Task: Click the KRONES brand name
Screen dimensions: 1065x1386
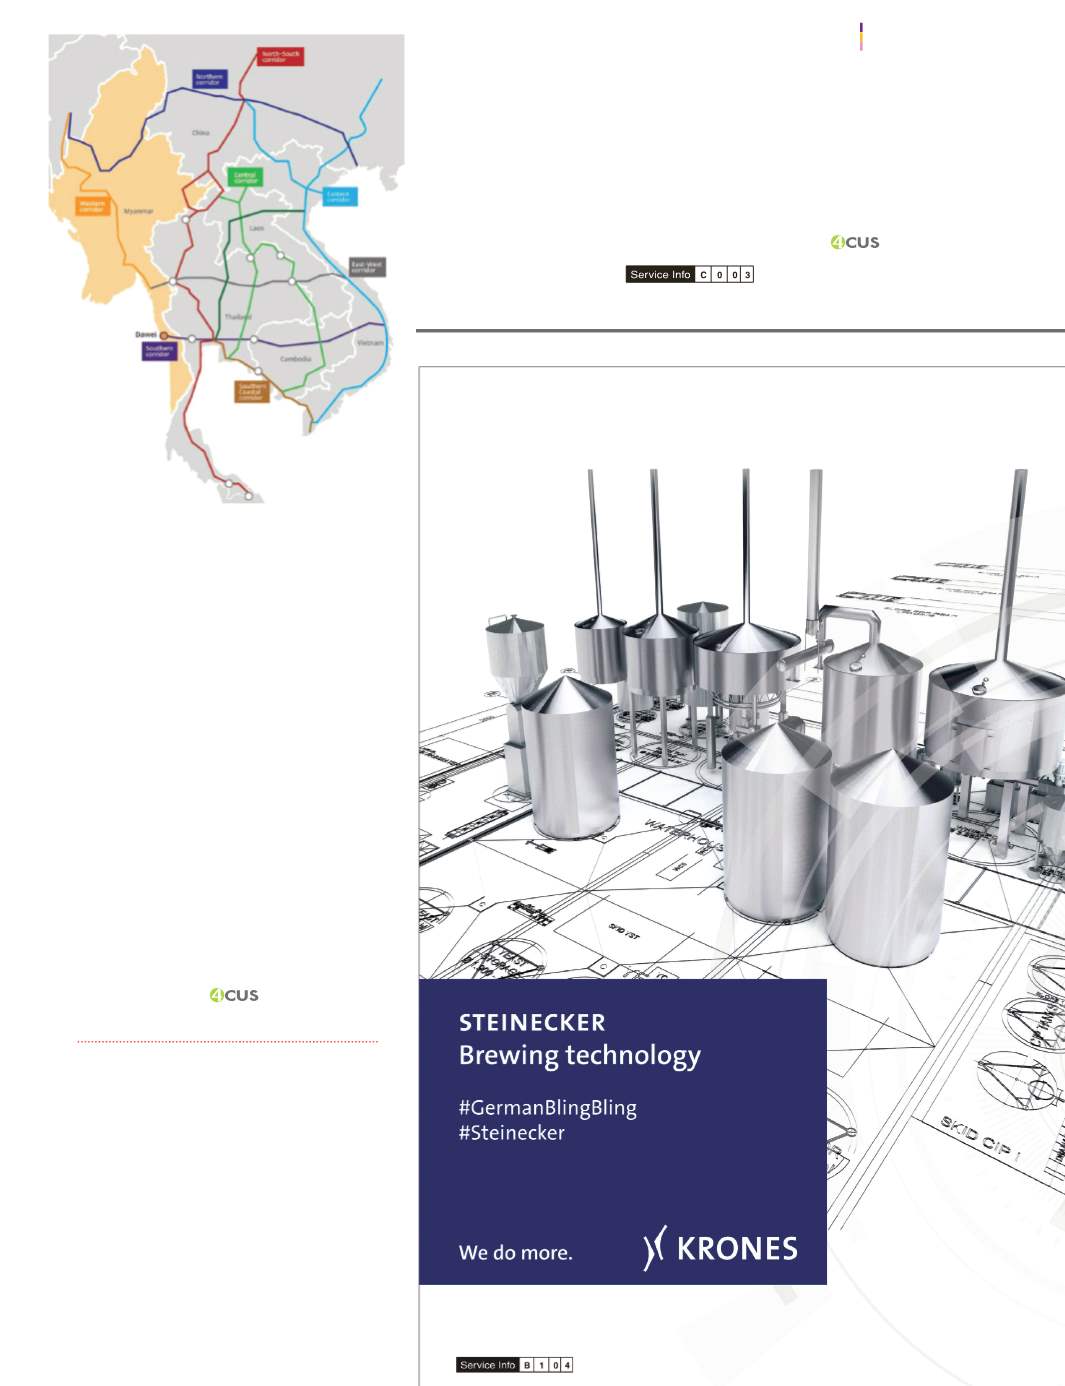Action: [737, 1248]
